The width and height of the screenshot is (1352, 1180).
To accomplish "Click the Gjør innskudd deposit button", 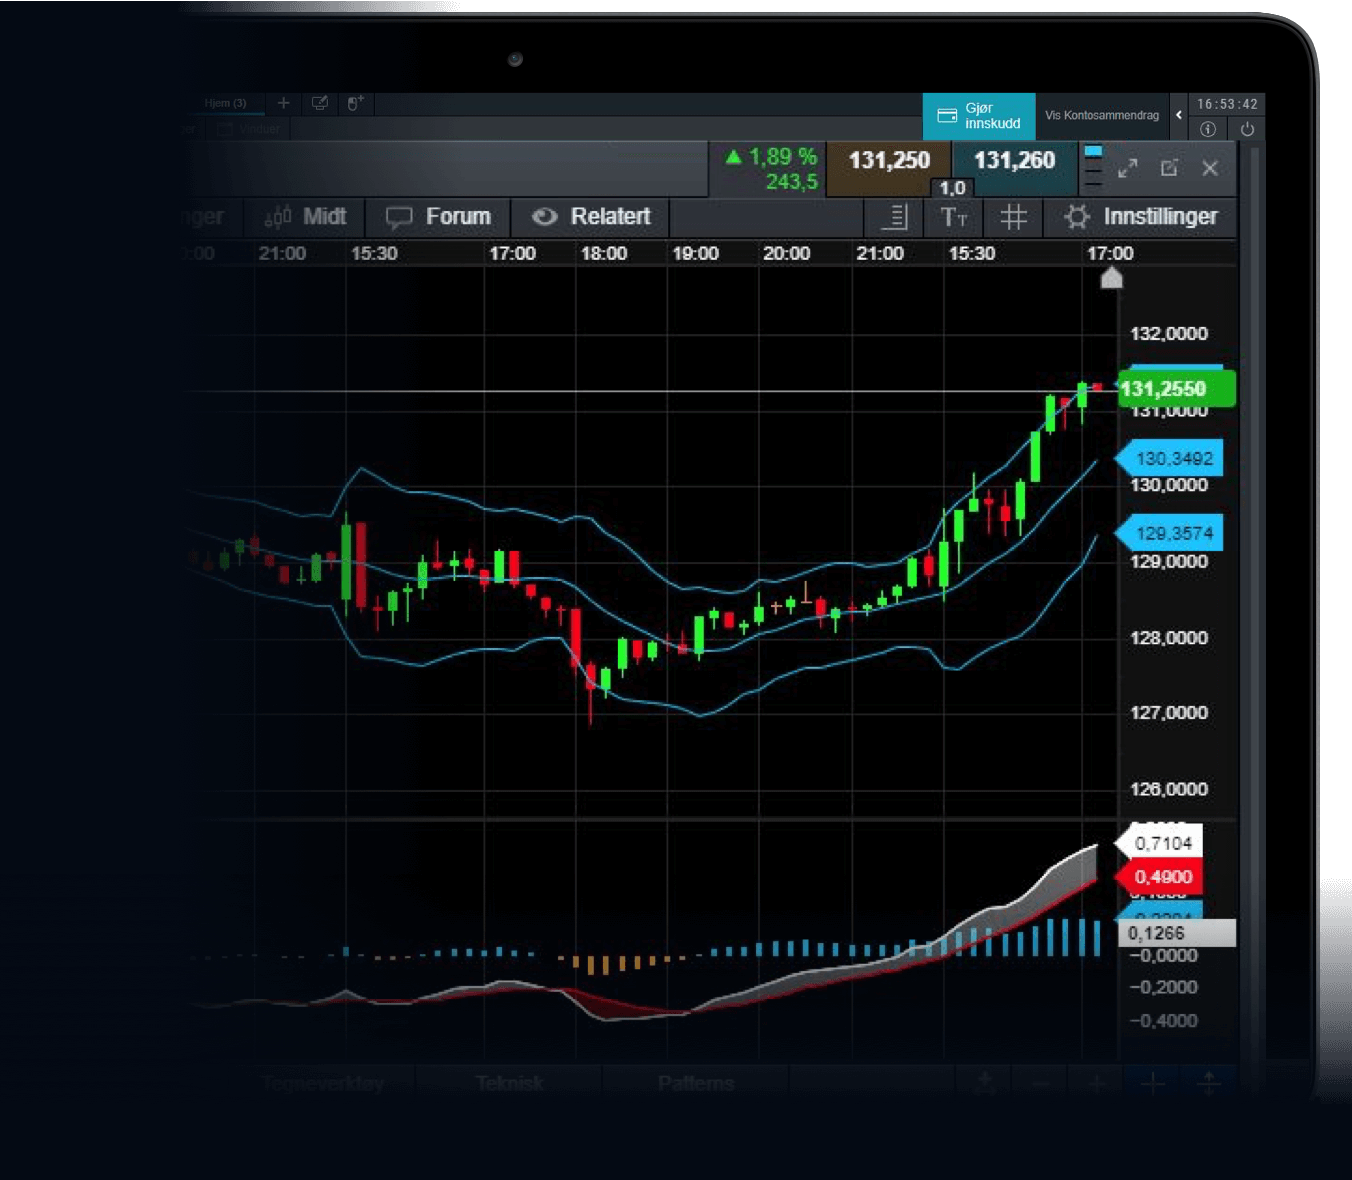I will pos(978,116).
